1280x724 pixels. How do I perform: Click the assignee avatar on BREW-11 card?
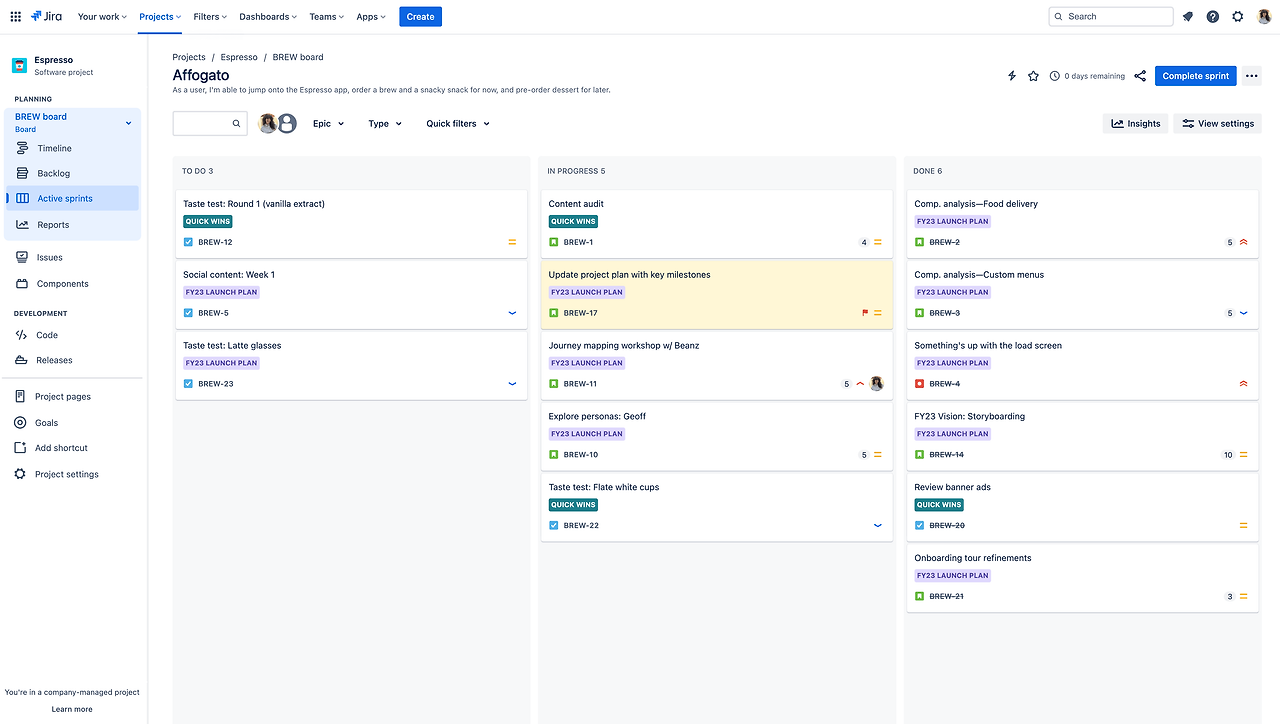877,384
